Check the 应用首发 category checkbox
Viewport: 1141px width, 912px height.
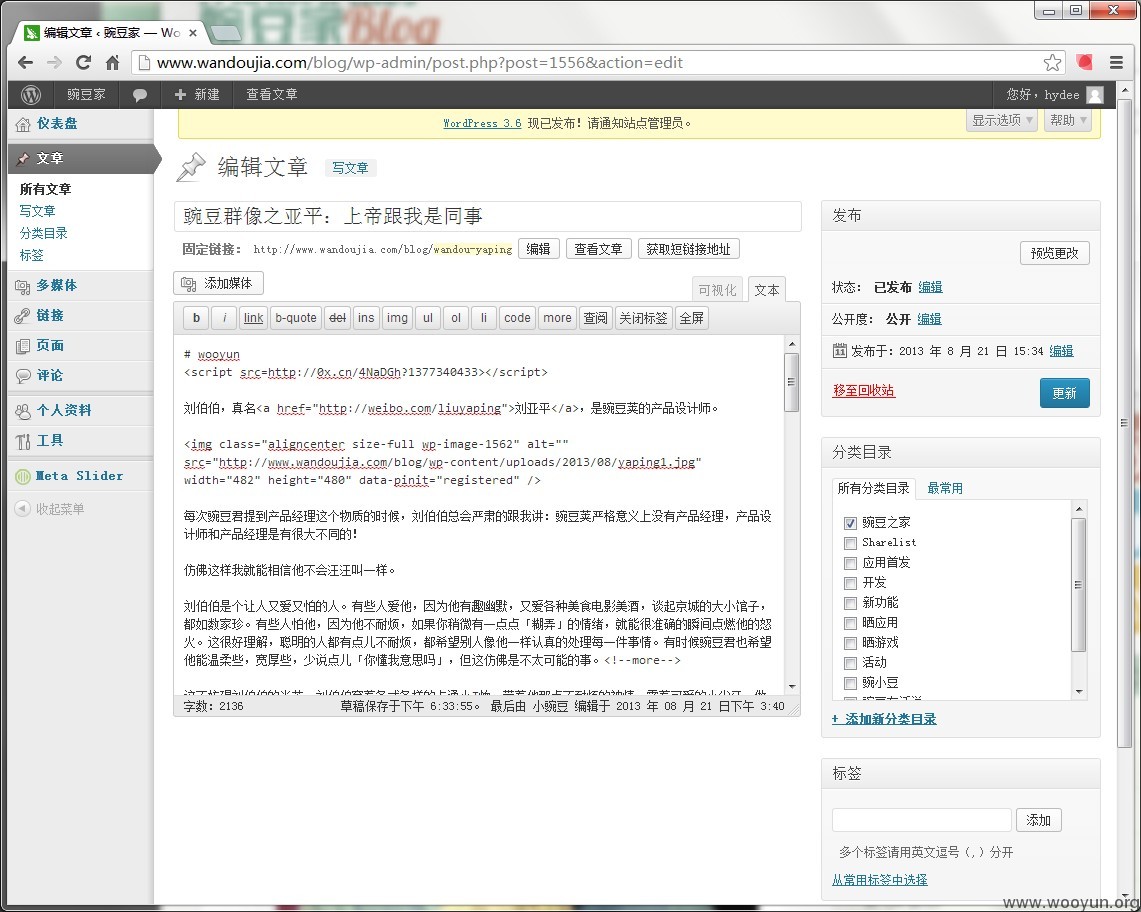click(x=850, y=563)
